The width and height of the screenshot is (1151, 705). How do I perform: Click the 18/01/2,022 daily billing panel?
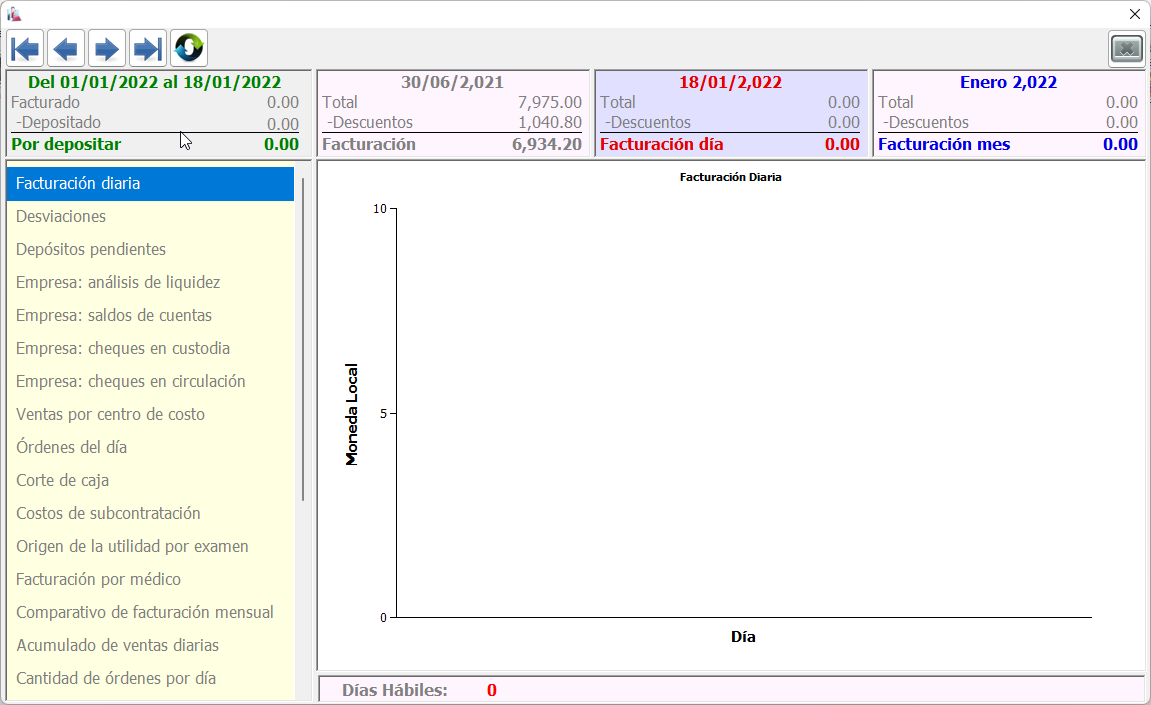click(730, 113)
